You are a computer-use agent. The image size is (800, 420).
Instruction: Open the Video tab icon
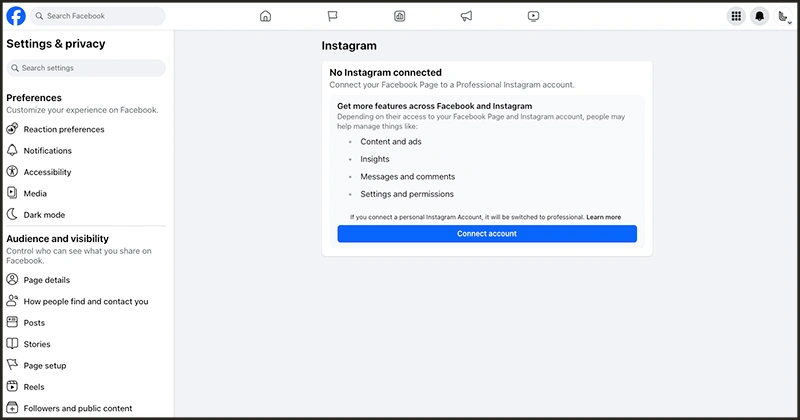click(533, 16)
